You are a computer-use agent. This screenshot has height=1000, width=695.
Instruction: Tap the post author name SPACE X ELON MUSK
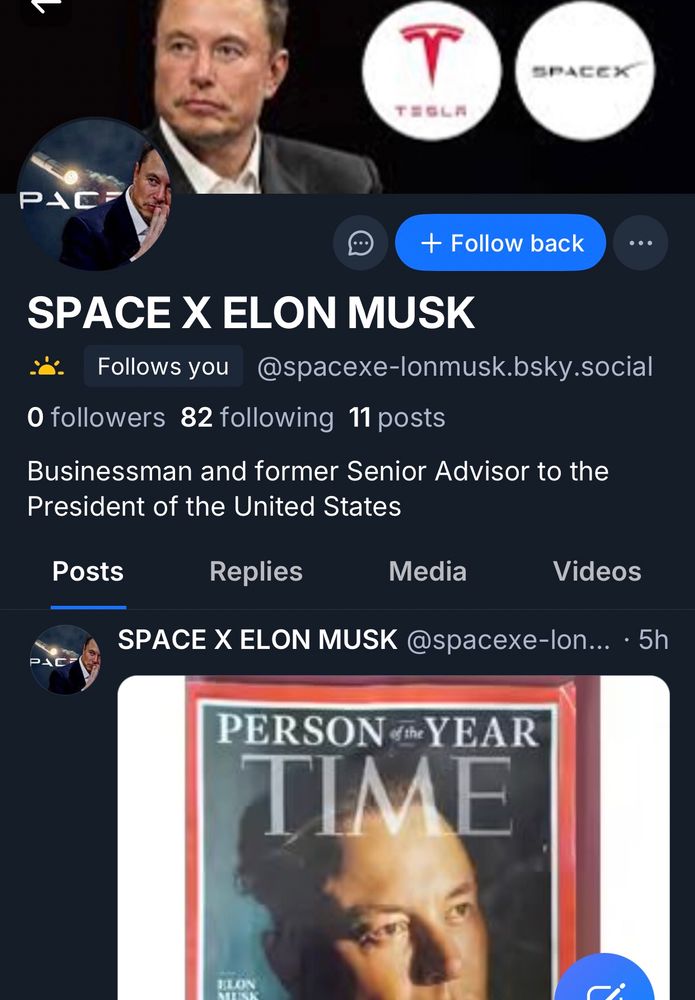coord(257,640)
